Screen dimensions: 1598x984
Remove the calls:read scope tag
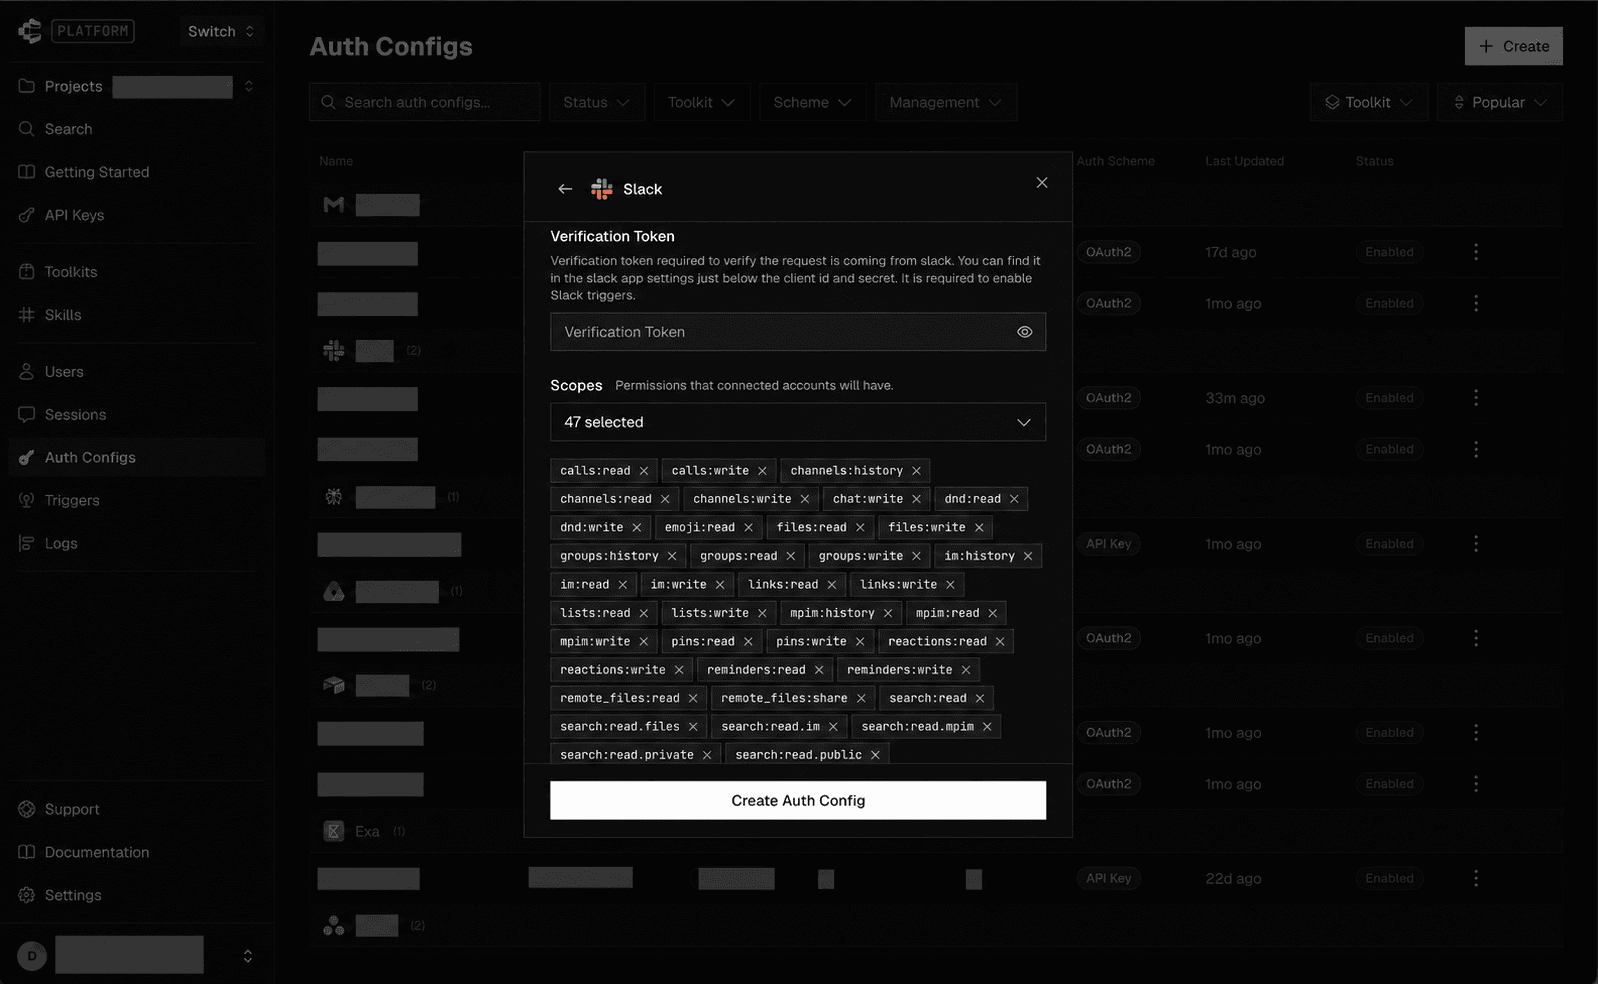[644, 471]
